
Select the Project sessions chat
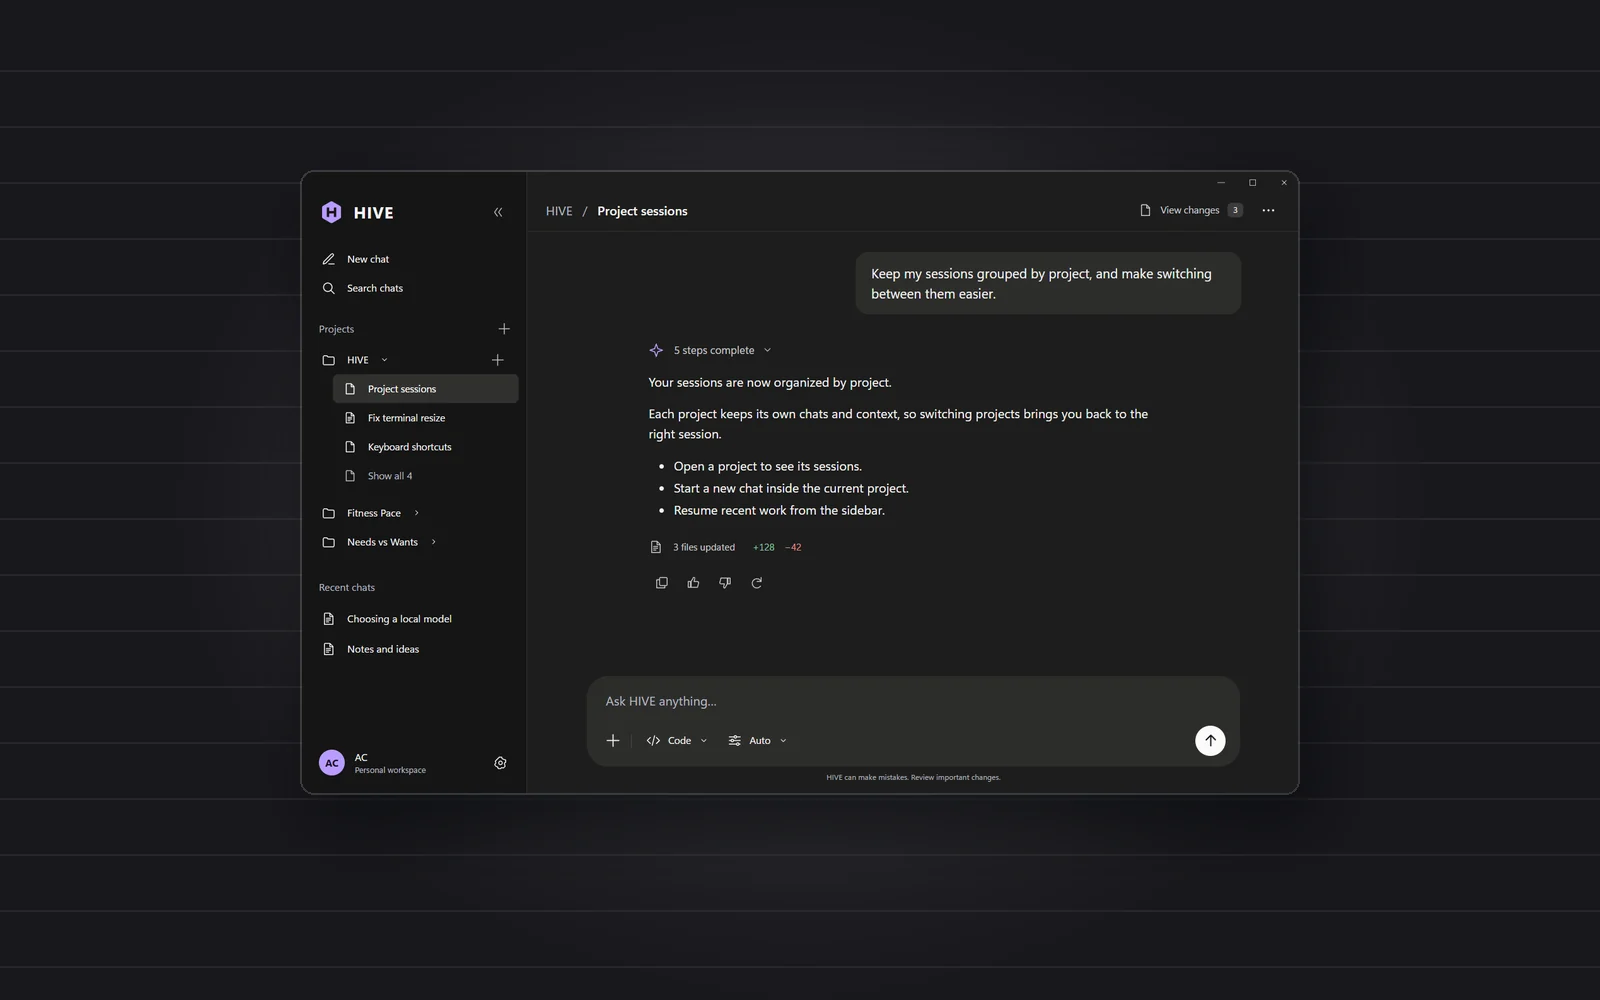coord(425,389)
